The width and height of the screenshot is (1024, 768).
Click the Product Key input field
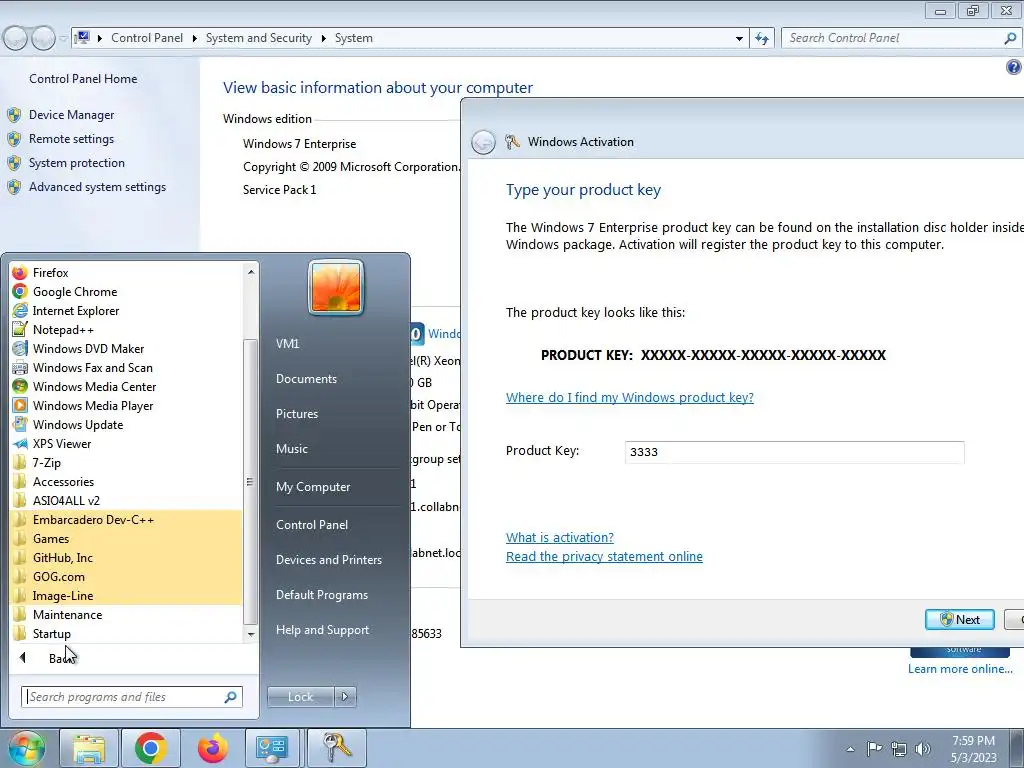click(x=794, y=452)
